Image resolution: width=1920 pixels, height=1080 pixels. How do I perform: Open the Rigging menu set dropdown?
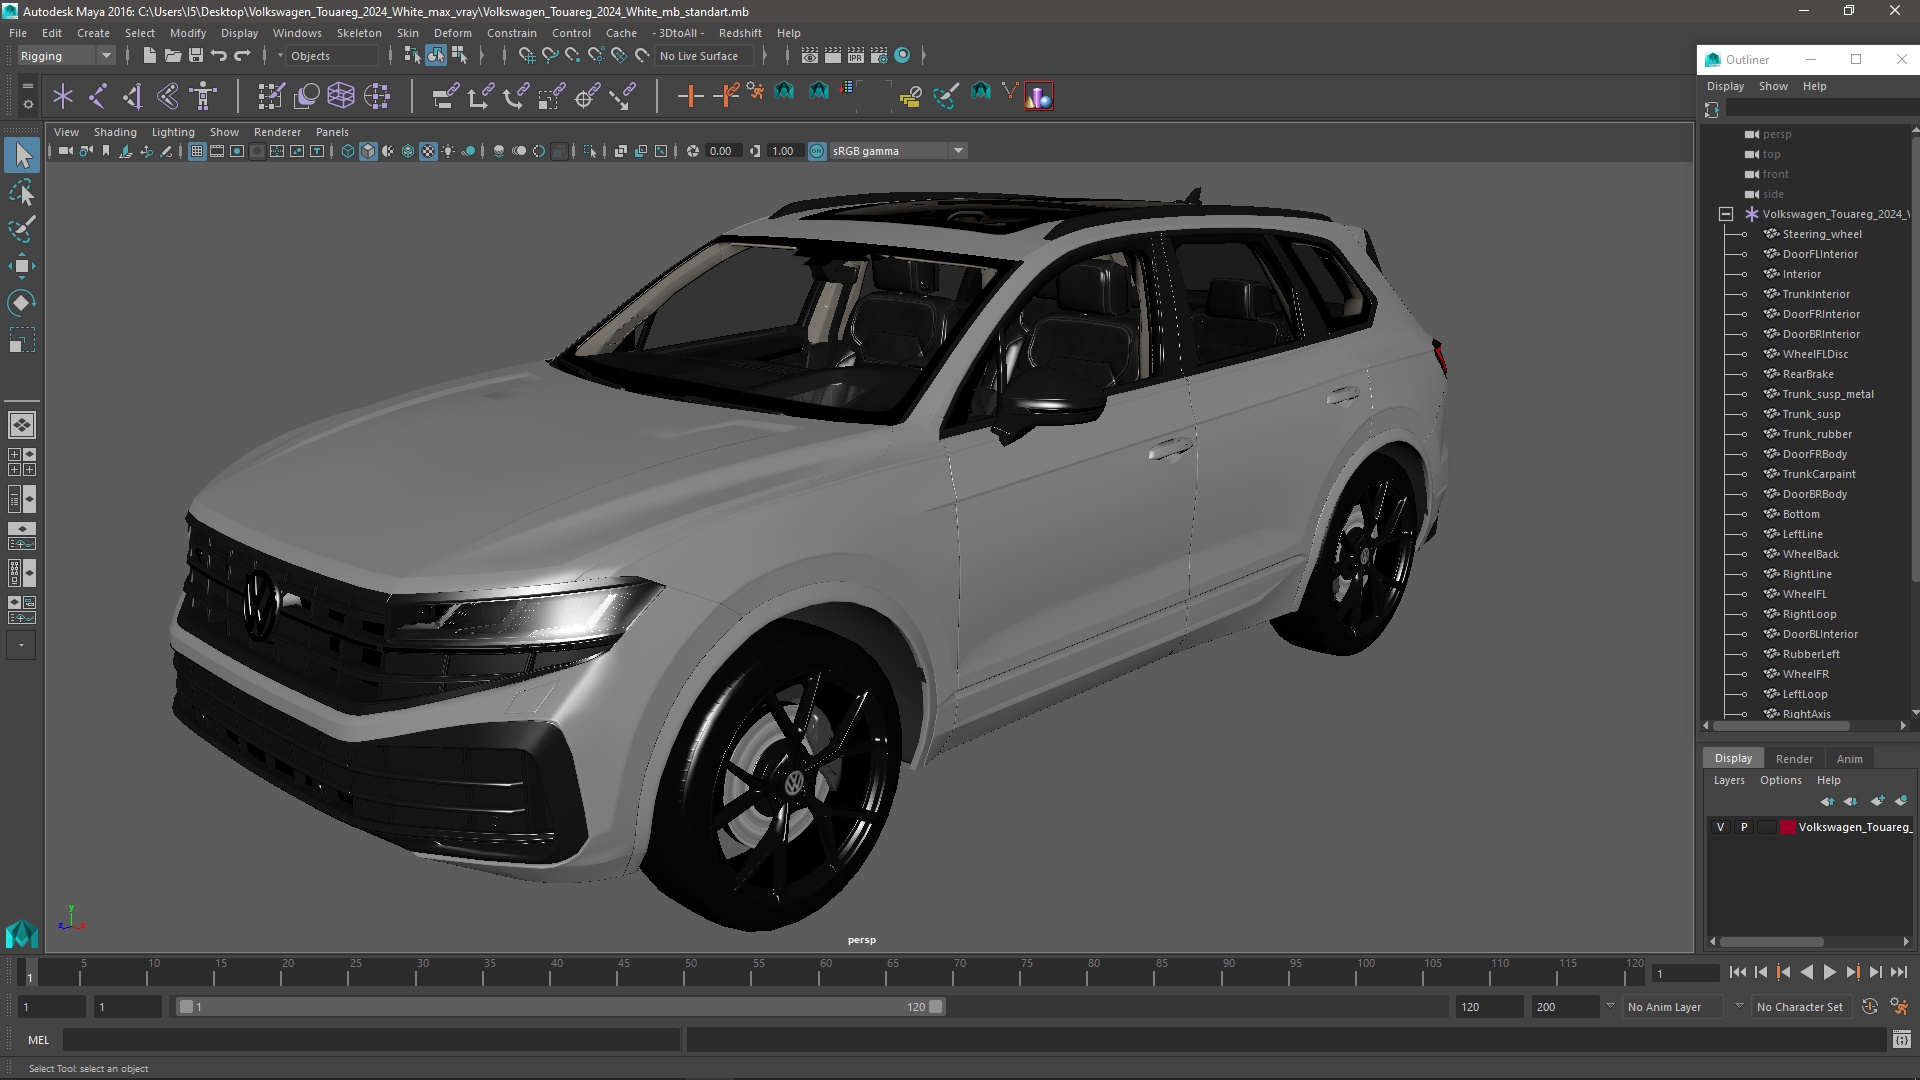pyautogui.click(x=66, y=56)
